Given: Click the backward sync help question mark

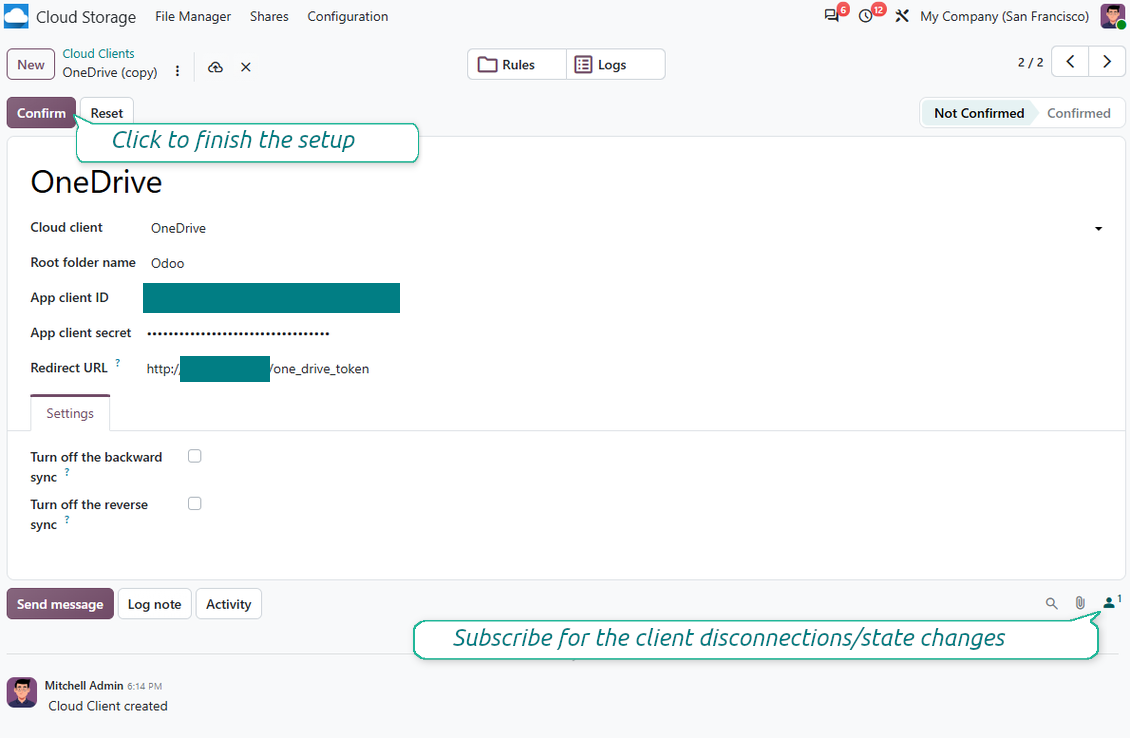Looking at the screenshot, I should (67, 472).
